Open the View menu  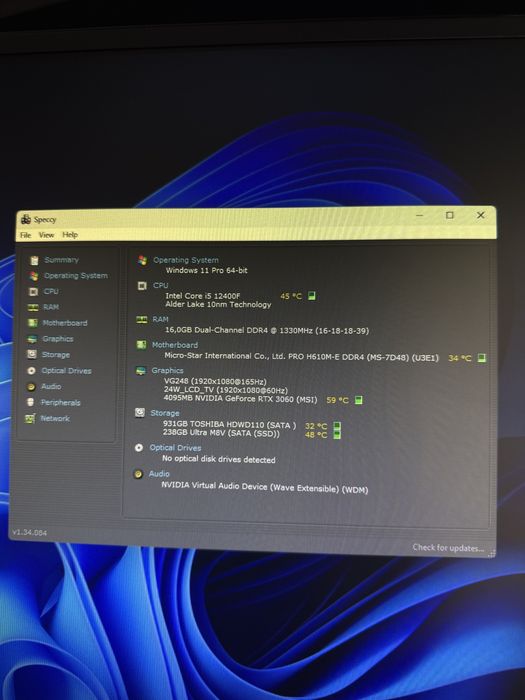pyautogui.click(x=46, y=235)
